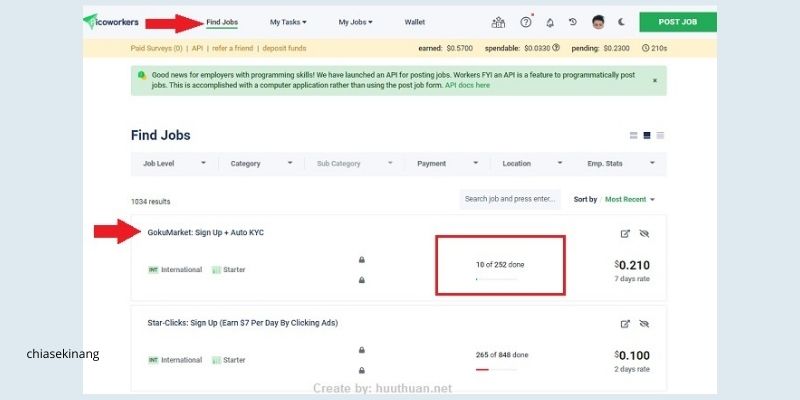The image size is (800, 400).
Task: Go to the Wallet tab
Action: pos(415,21)
